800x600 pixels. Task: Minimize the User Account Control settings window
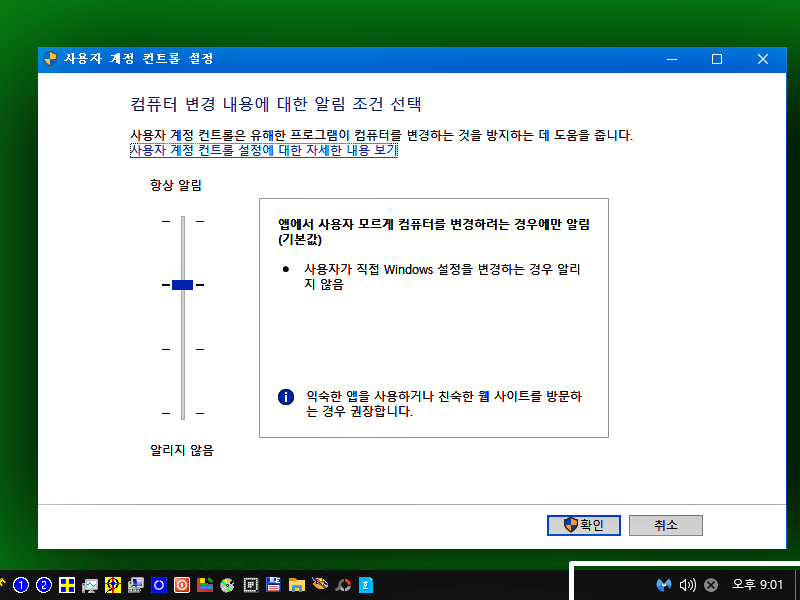672,59
